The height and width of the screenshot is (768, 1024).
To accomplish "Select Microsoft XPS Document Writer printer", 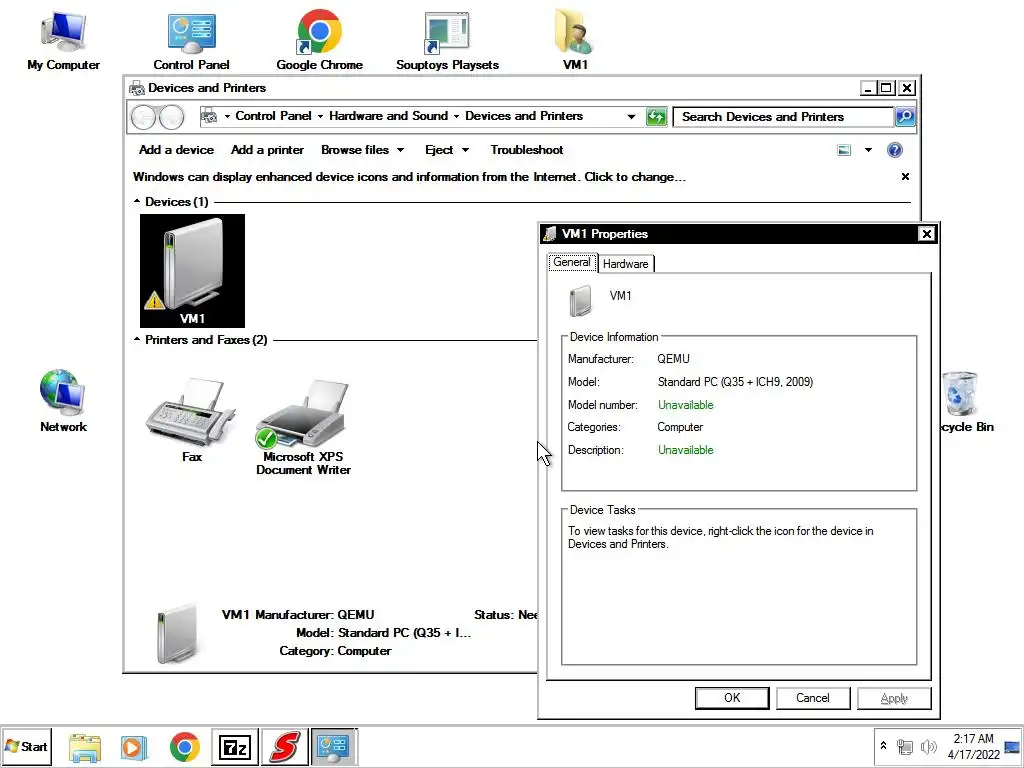I will click(x=303, y=427).
